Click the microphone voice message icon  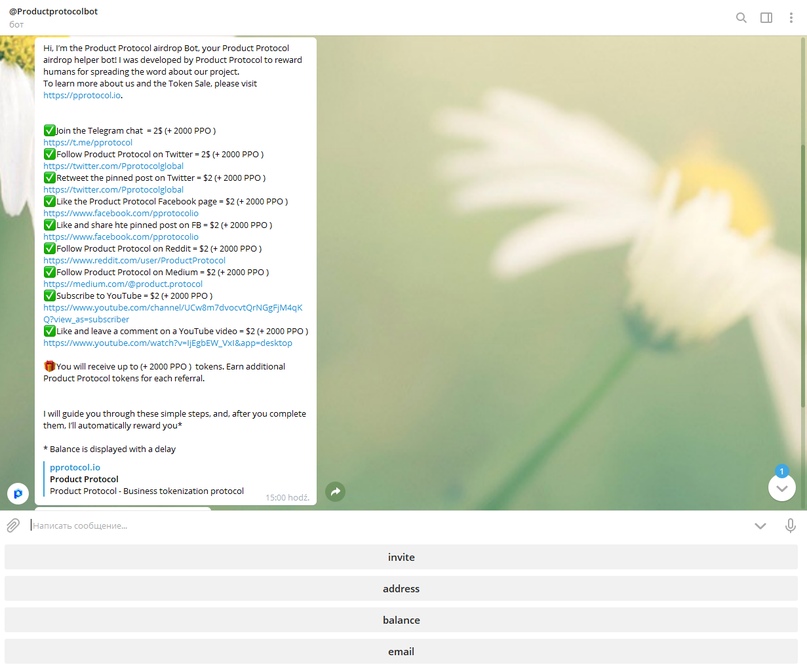pos(790,525)
